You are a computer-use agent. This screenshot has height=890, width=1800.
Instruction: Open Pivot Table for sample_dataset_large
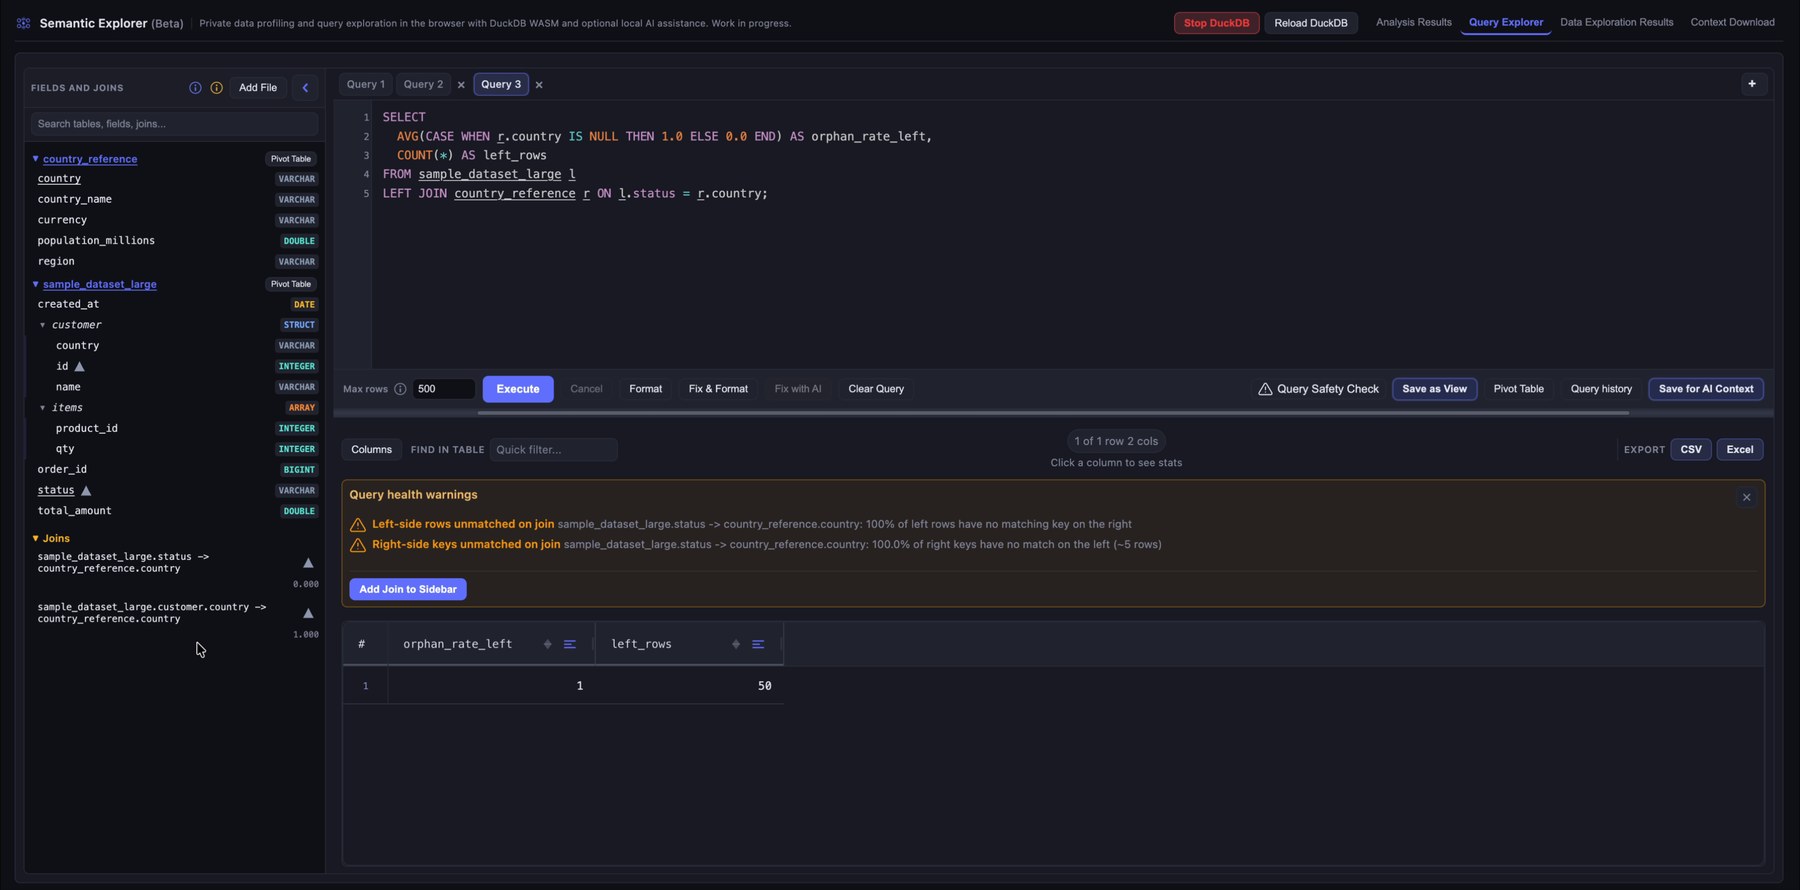[x=291, y=284]
